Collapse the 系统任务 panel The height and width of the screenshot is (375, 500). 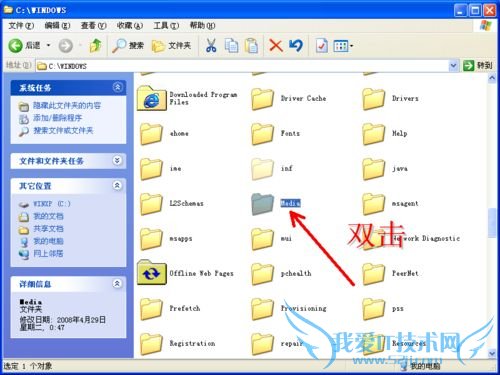tap(117, 87)
